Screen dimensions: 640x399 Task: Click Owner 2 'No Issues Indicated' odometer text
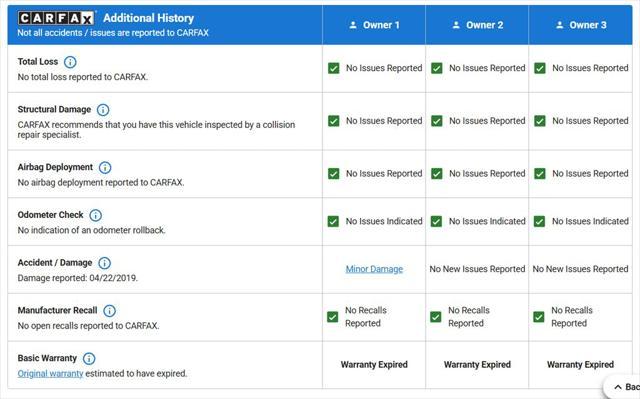pyautogui.click(x=487, y=221)
